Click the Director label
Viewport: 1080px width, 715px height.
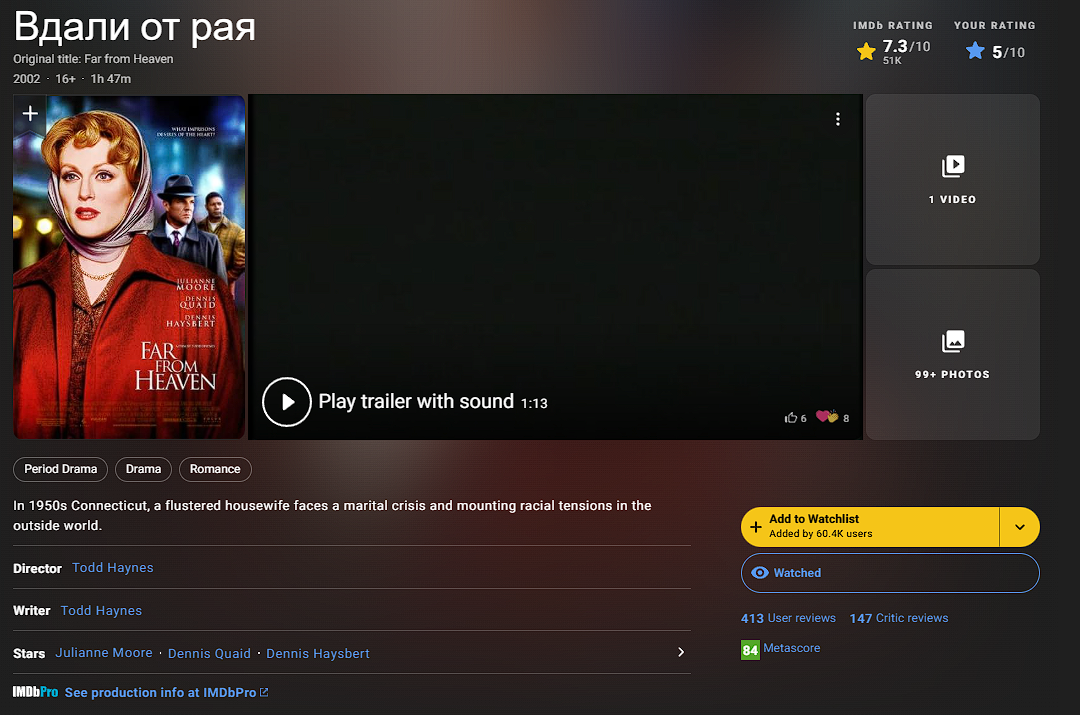click(x=37, y=568)
